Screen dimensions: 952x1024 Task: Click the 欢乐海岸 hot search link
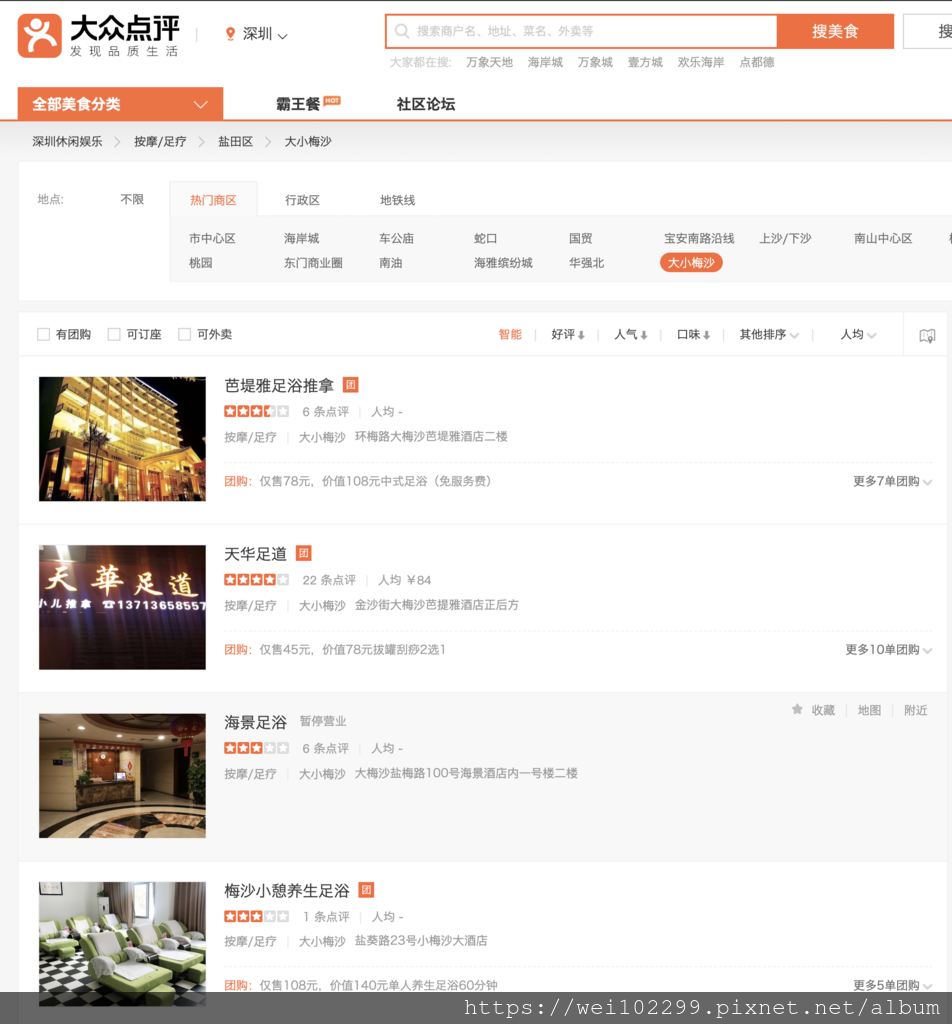click(x=701, y=62)
